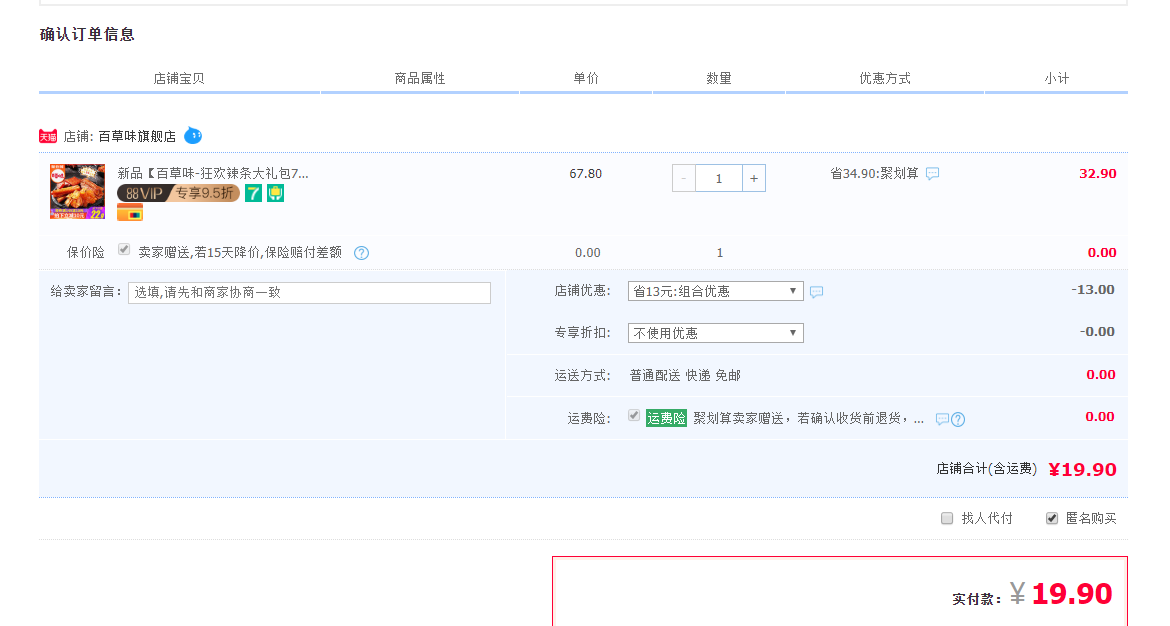Click the 商品属性 column header
The image size is (1170, 626).
(419, 78)
